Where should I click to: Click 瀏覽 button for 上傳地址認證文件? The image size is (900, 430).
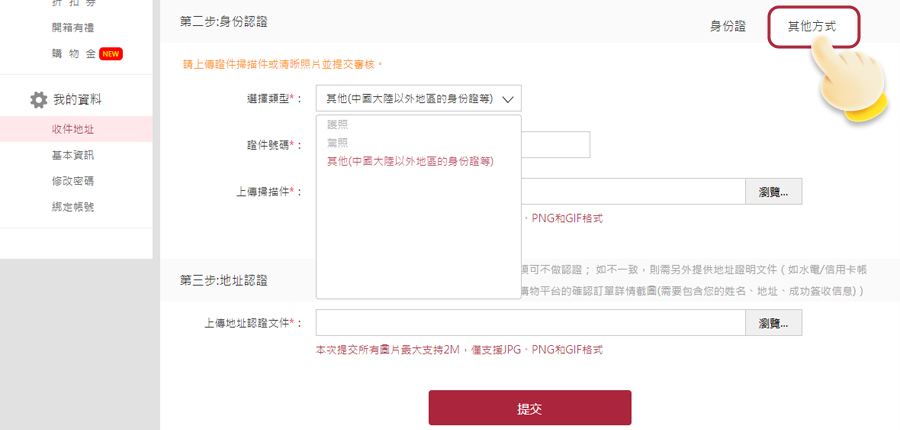pos(773,323)
